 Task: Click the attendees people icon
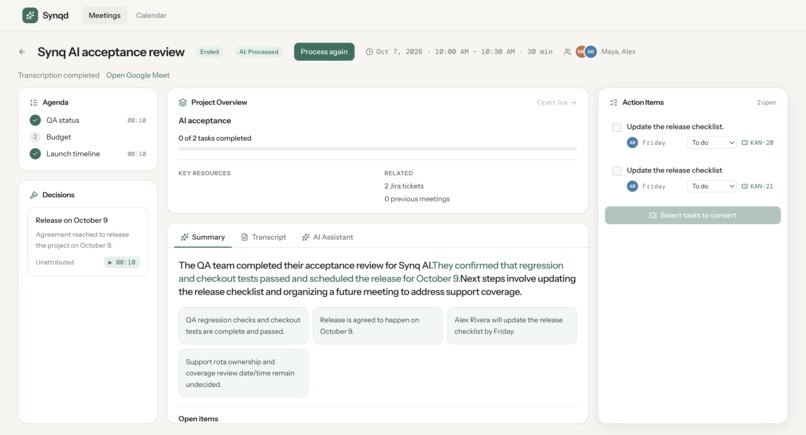click(x=567, y=51)
